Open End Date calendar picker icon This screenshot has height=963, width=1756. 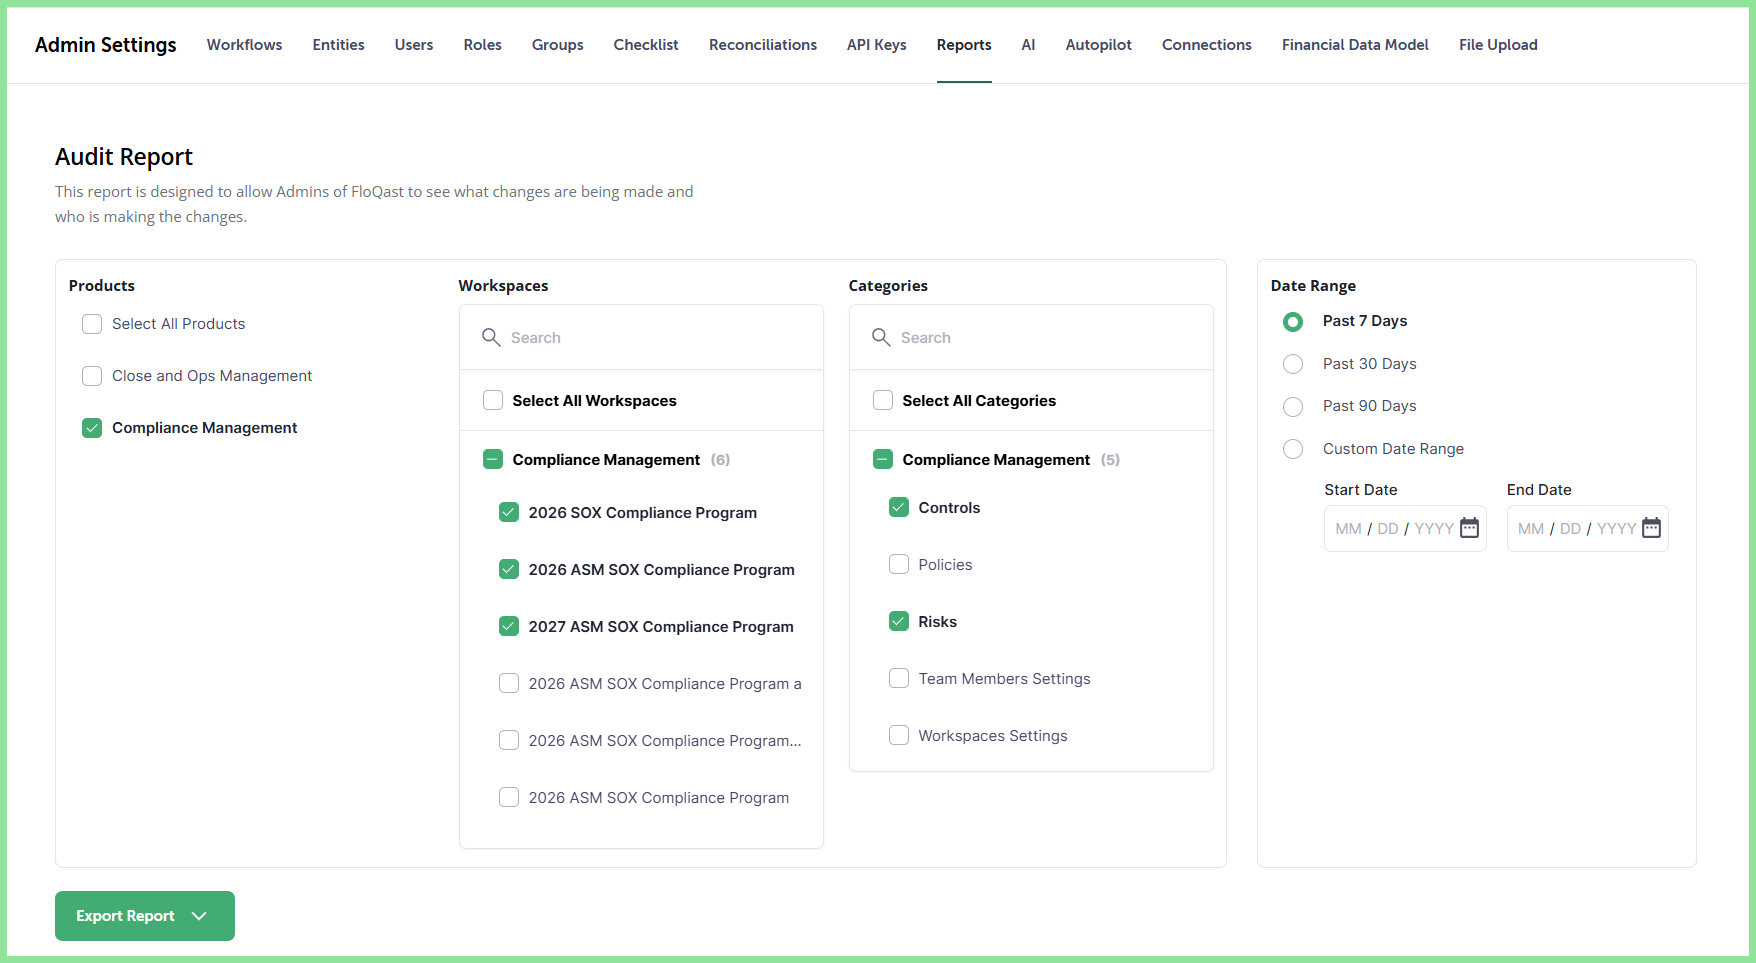[x=1651, y=528]
